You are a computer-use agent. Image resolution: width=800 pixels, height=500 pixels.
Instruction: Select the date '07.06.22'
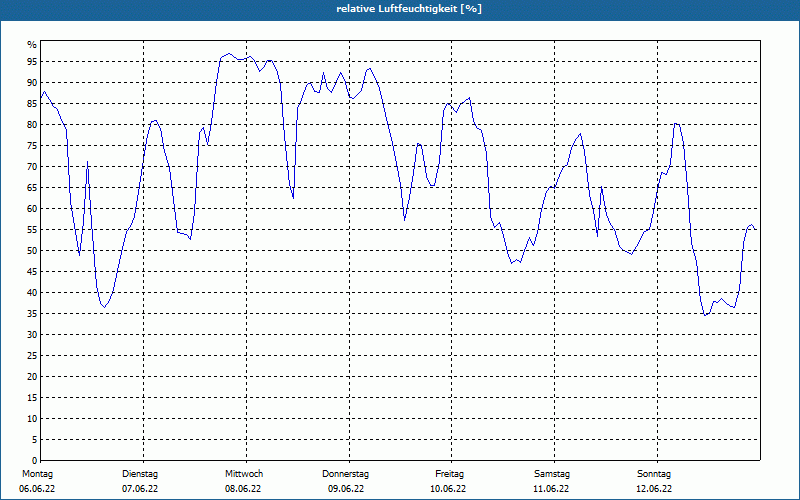click(140, 489)
